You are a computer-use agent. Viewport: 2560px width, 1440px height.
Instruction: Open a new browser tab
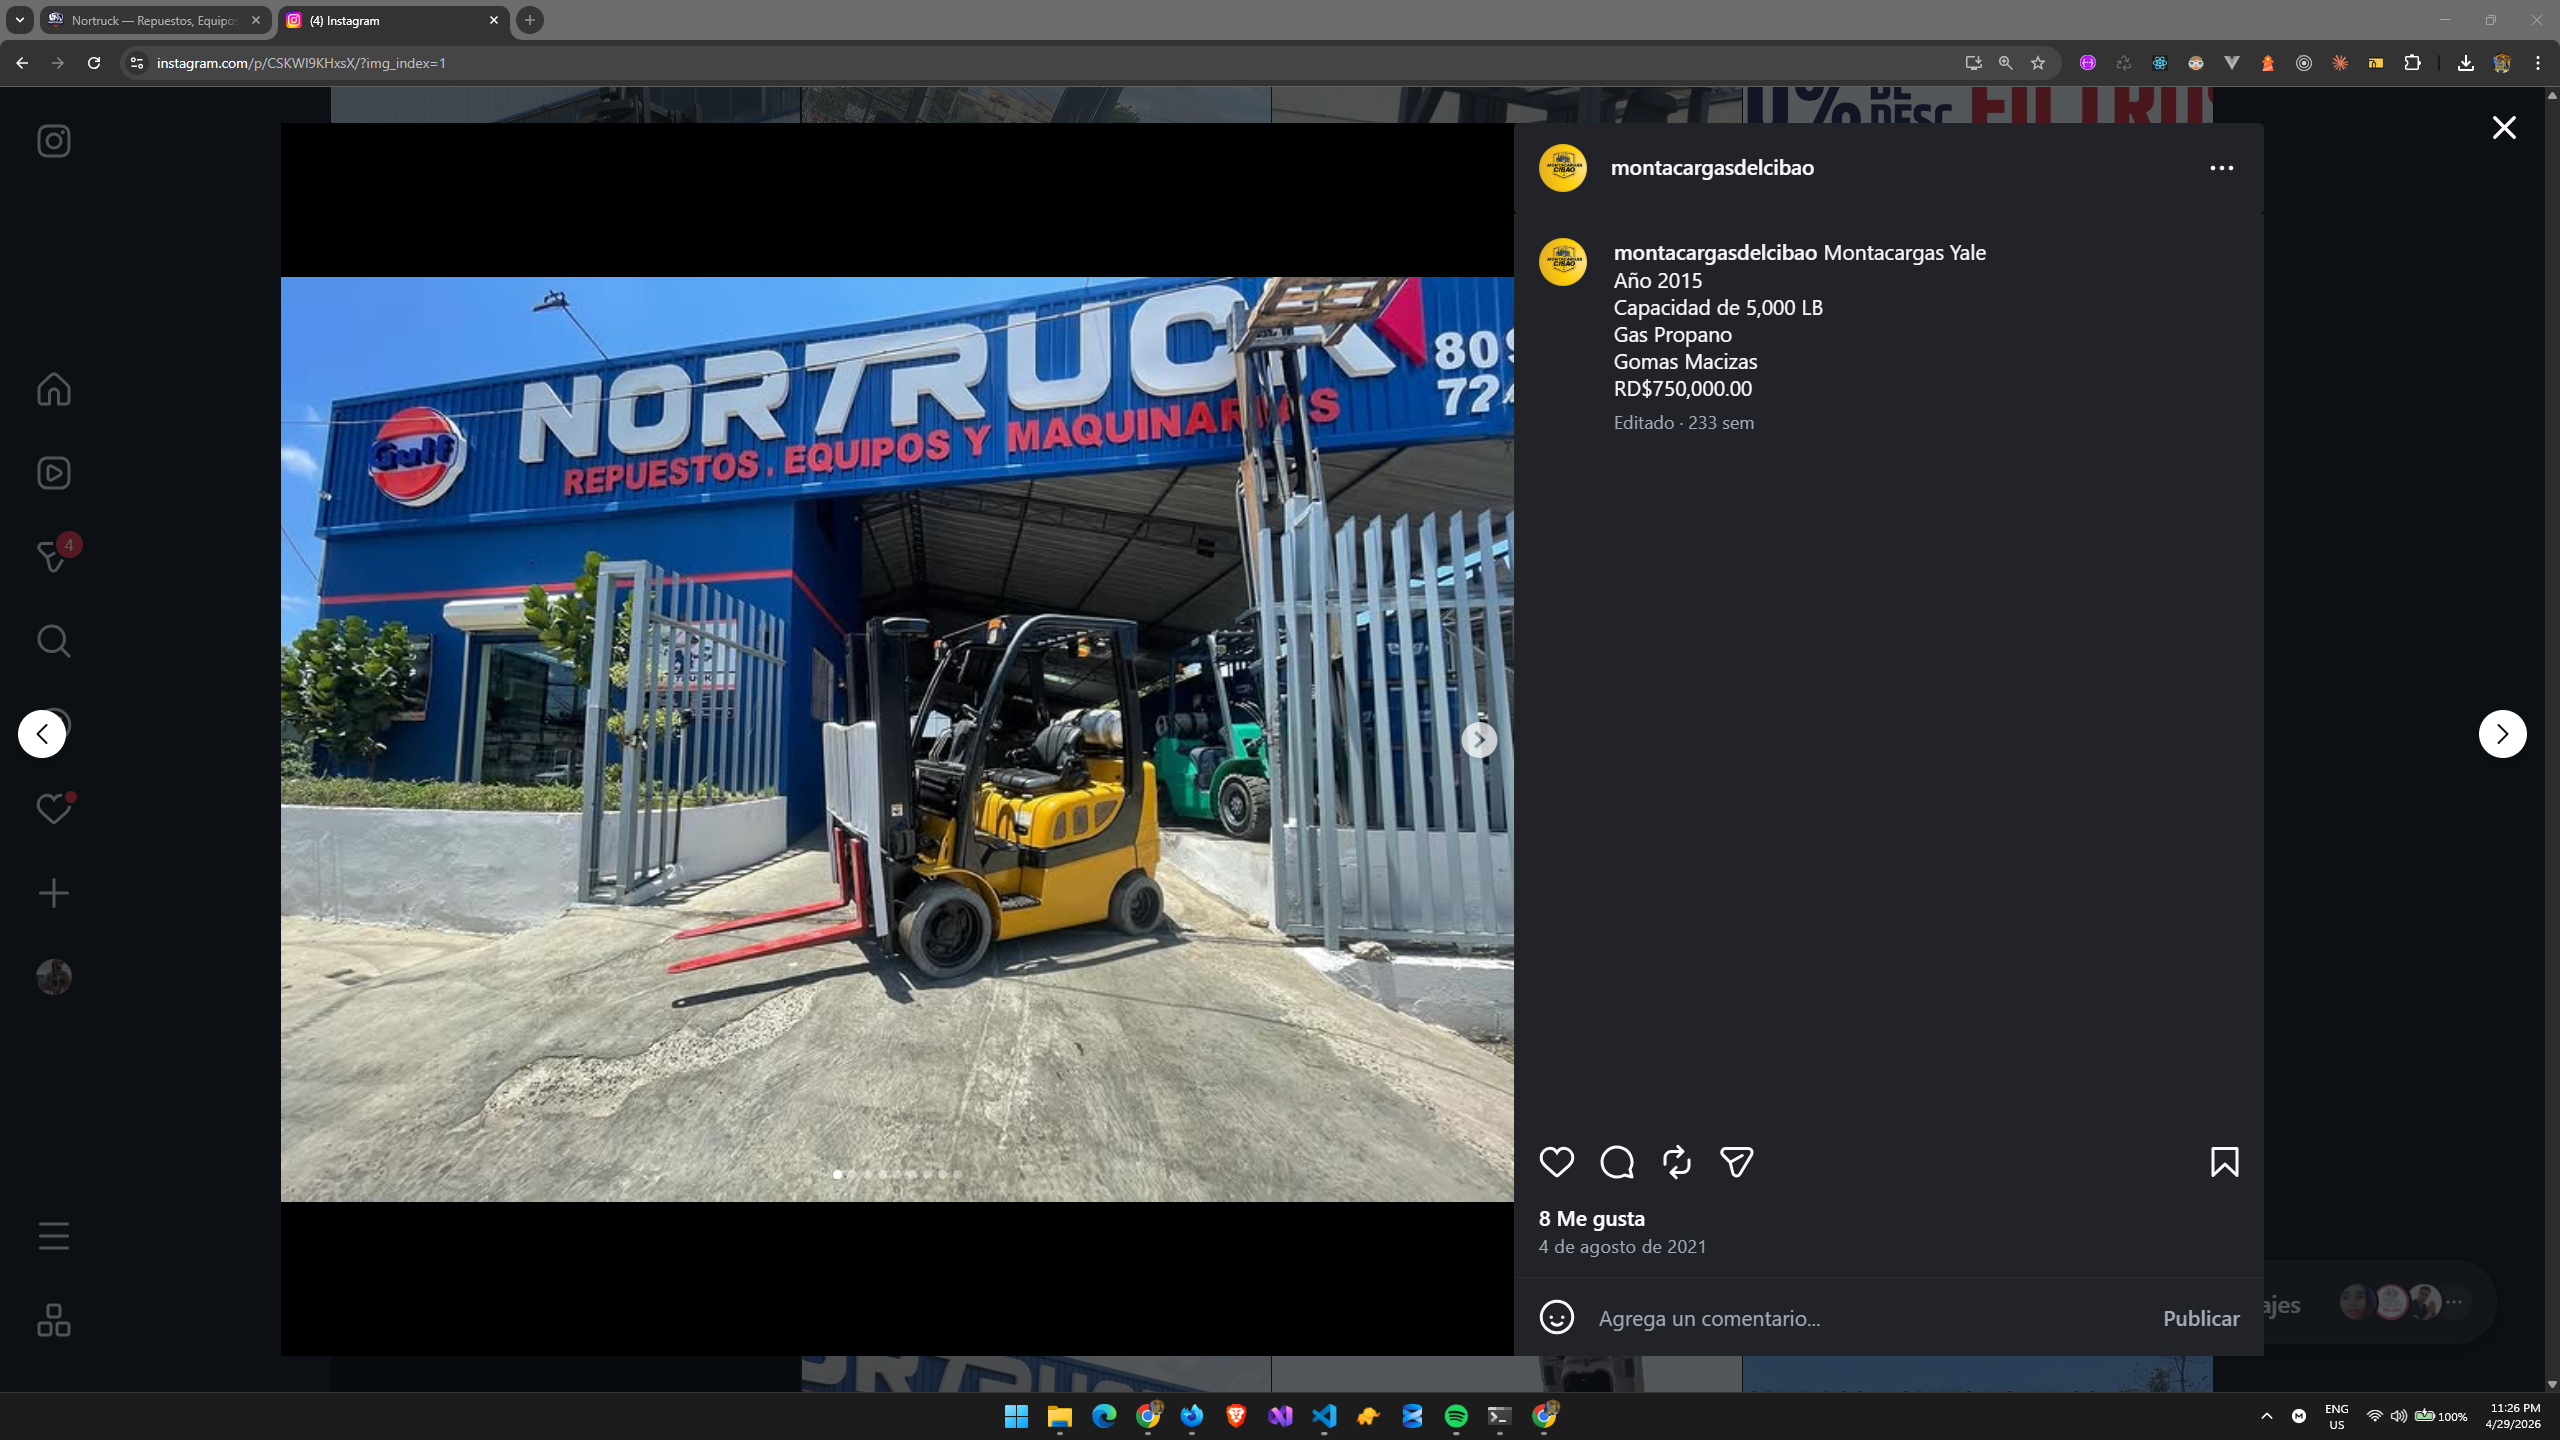pyautogui.click(x=530, y=20)
